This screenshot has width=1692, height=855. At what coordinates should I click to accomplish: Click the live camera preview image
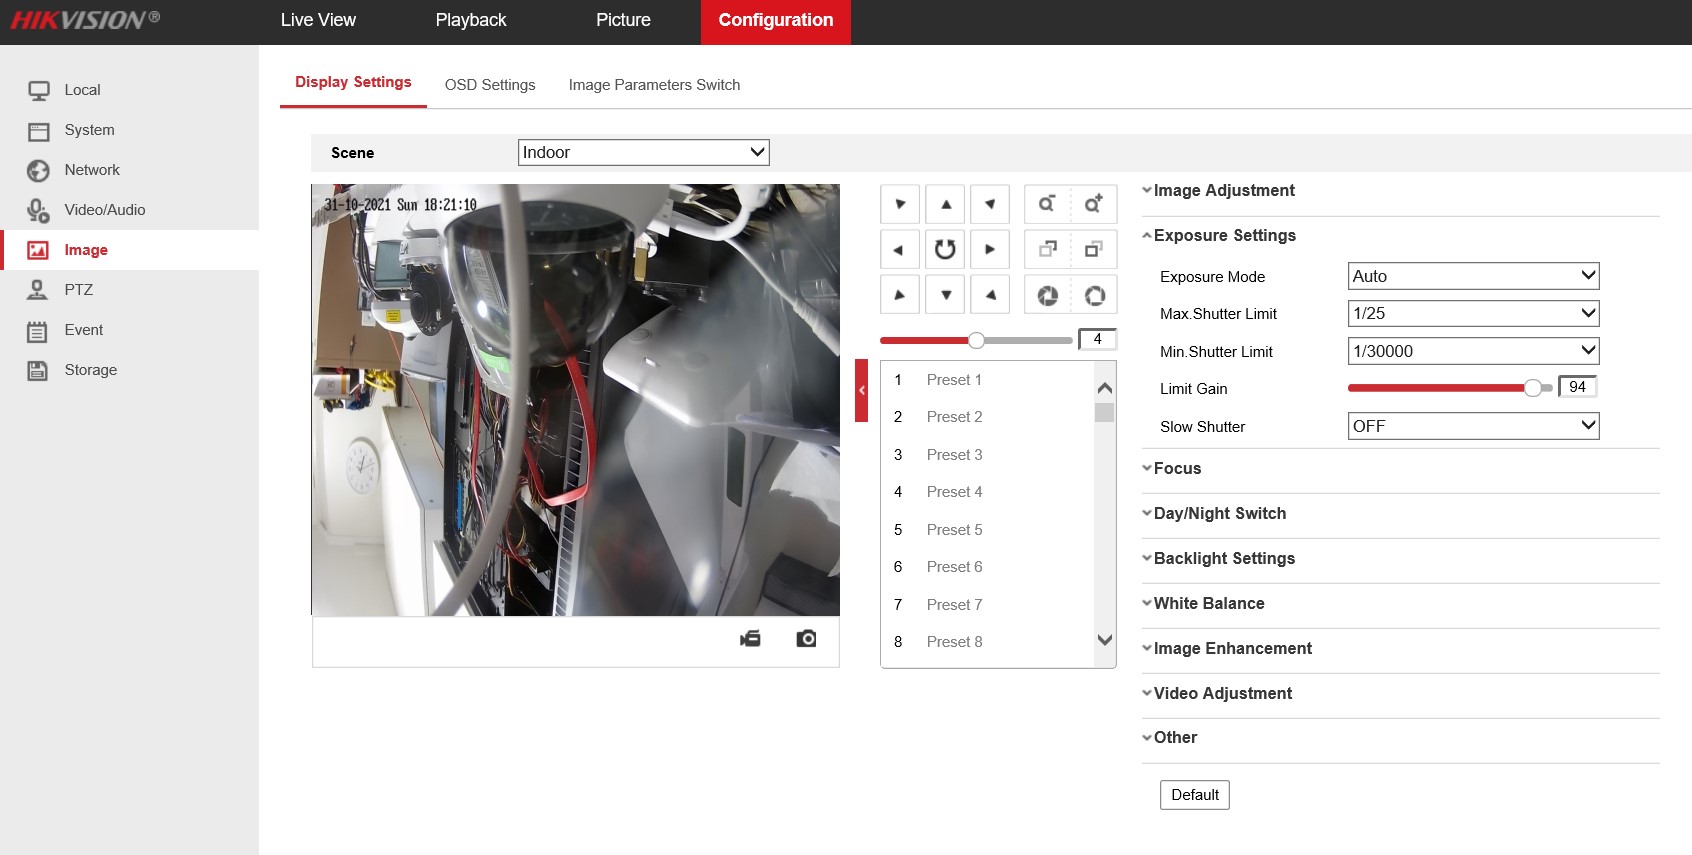pos(575,400)
